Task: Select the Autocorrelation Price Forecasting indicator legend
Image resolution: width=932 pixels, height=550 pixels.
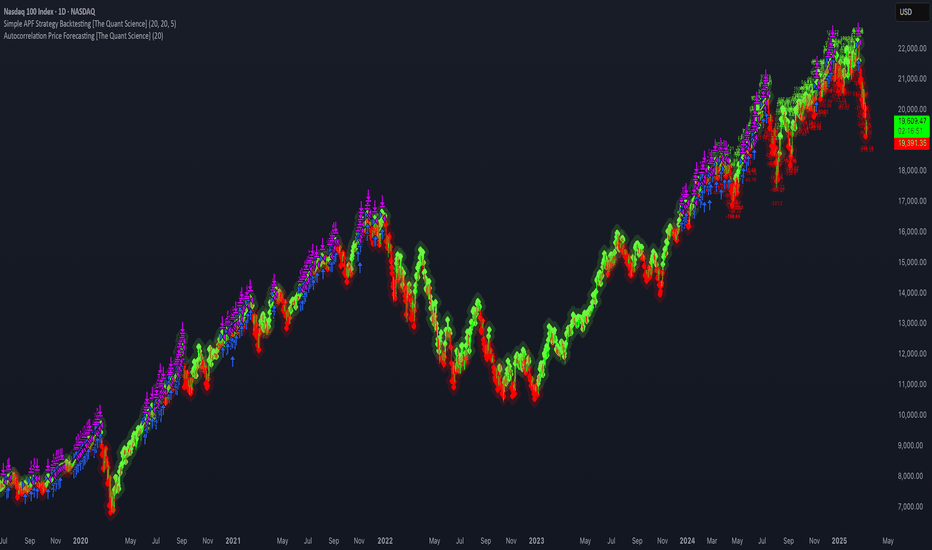Action: pyautogui.click(x=83, y=36)
